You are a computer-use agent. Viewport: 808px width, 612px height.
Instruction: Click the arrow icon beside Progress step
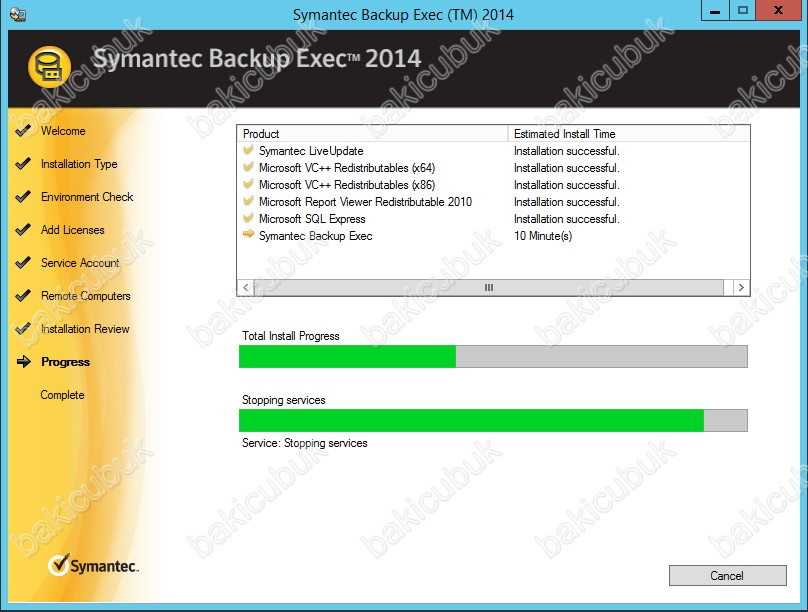click(24, 362)
